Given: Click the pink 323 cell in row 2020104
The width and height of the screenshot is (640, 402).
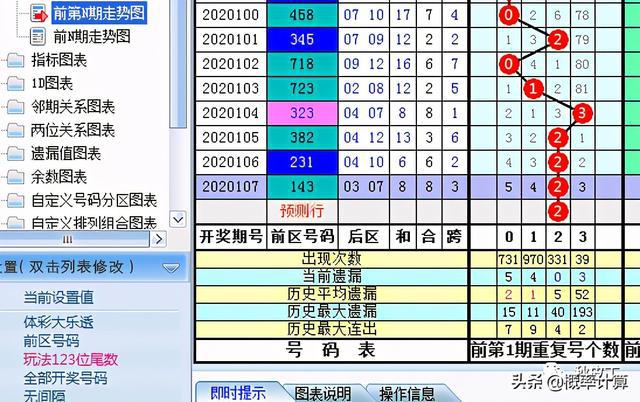Looking at the screenshot, I should pos(301,113).
